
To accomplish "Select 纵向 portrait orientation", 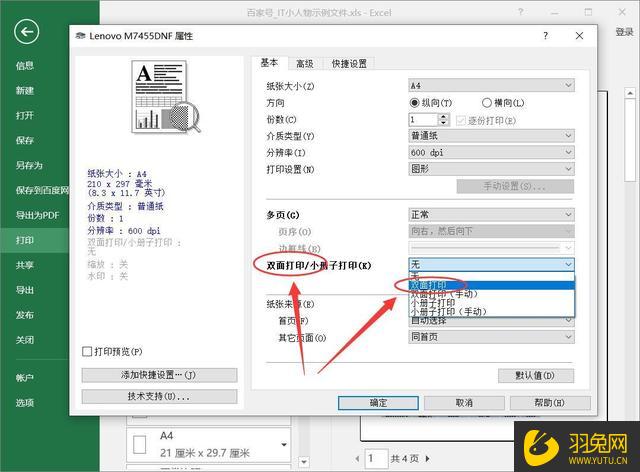I will pos(431,102).
